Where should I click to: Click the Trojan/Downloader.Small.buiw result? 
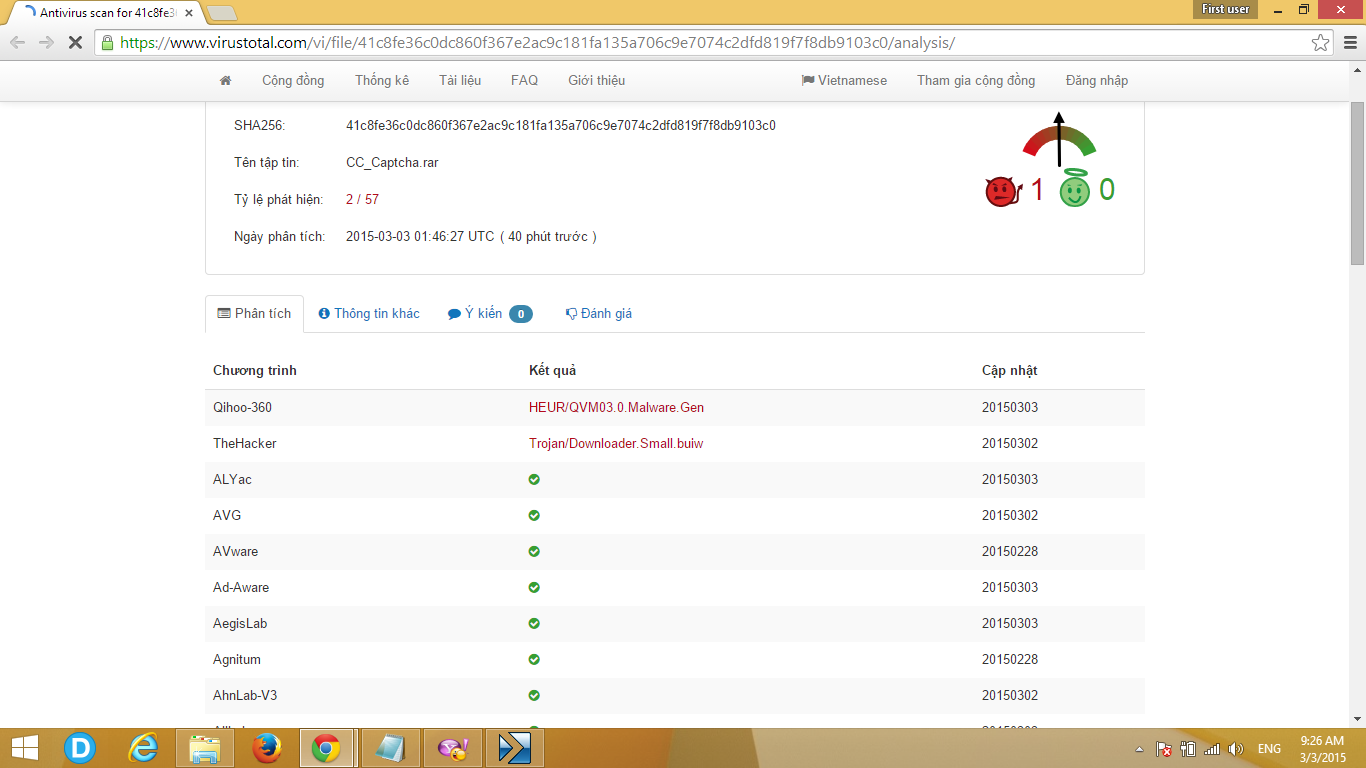[x=616, y=444]
